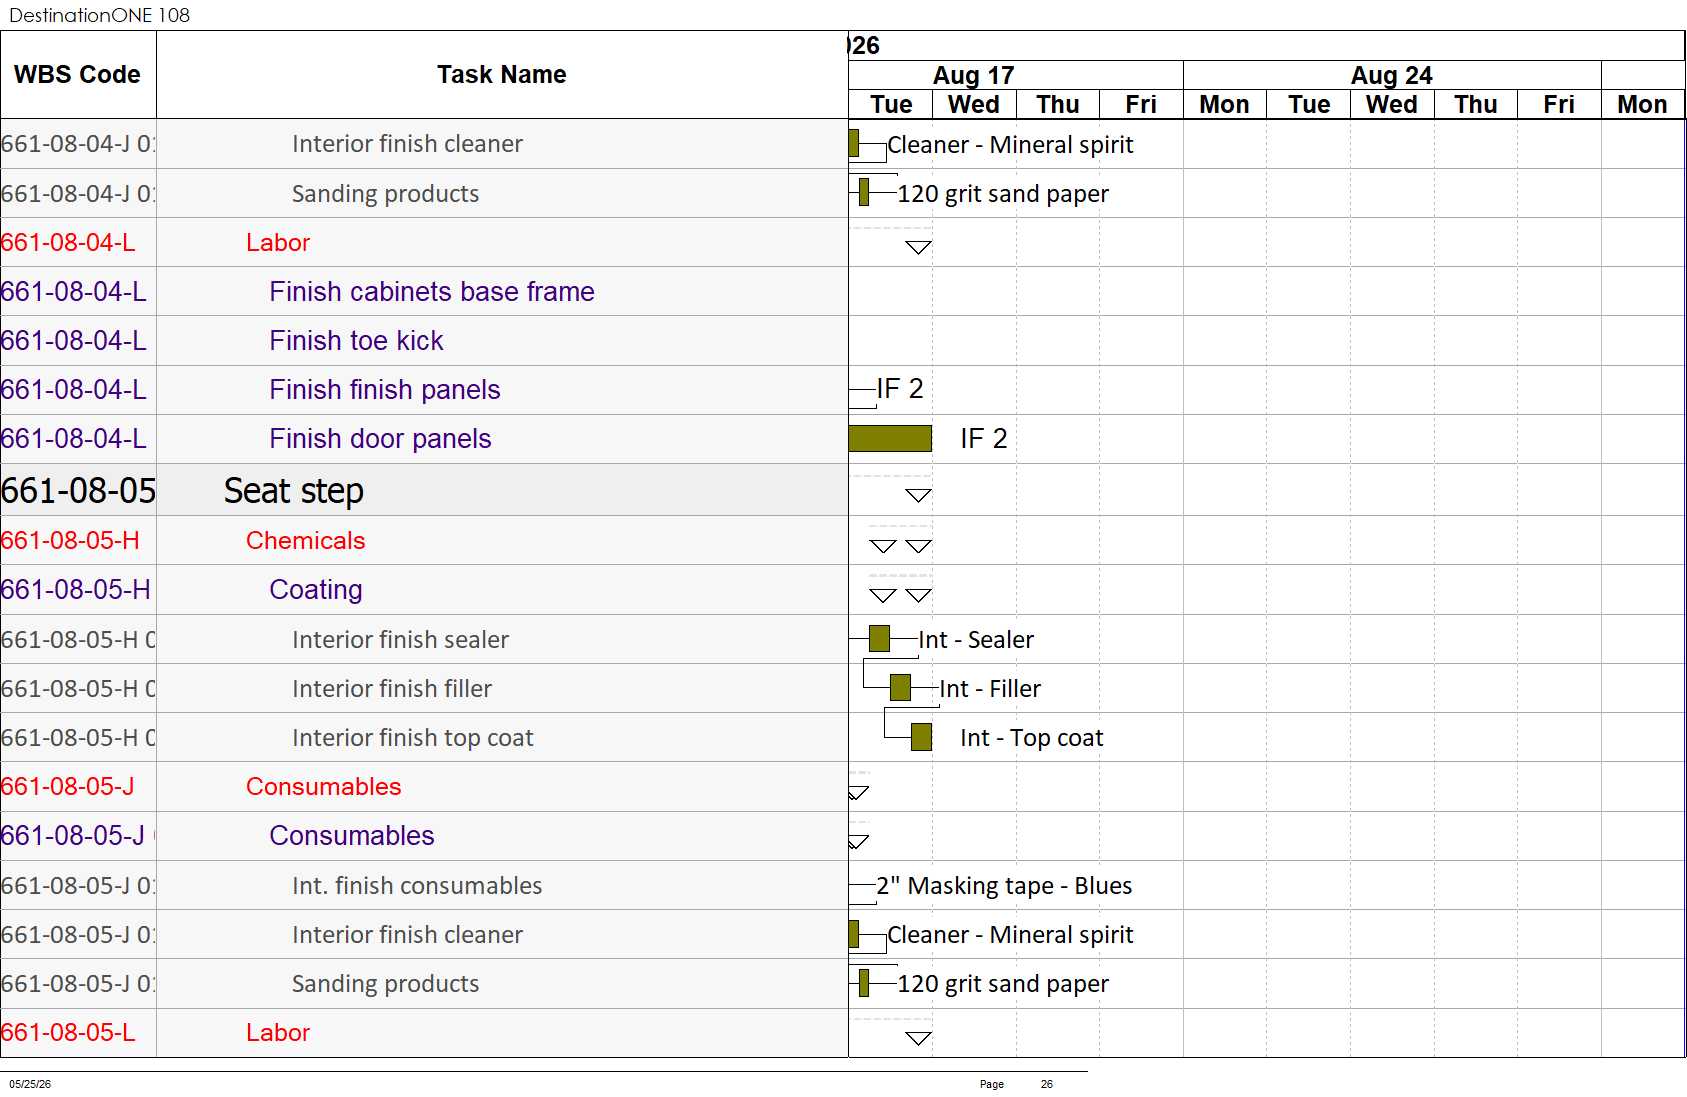This screenshot has width=1687, height=1097.
Task: Click the Aug 17 week header
Action: [974, 75]
